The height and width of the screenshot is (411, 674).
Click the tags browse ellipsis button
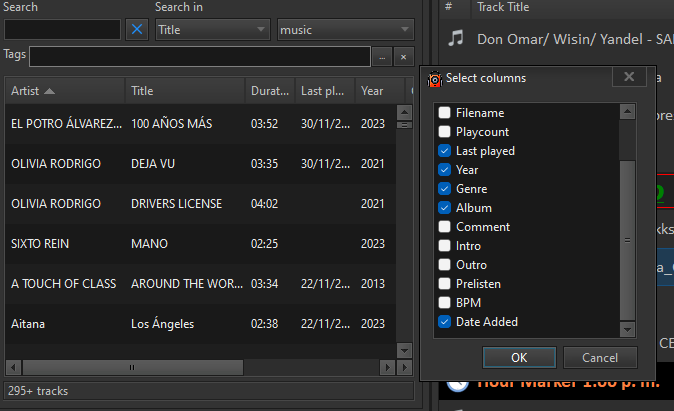382,56
